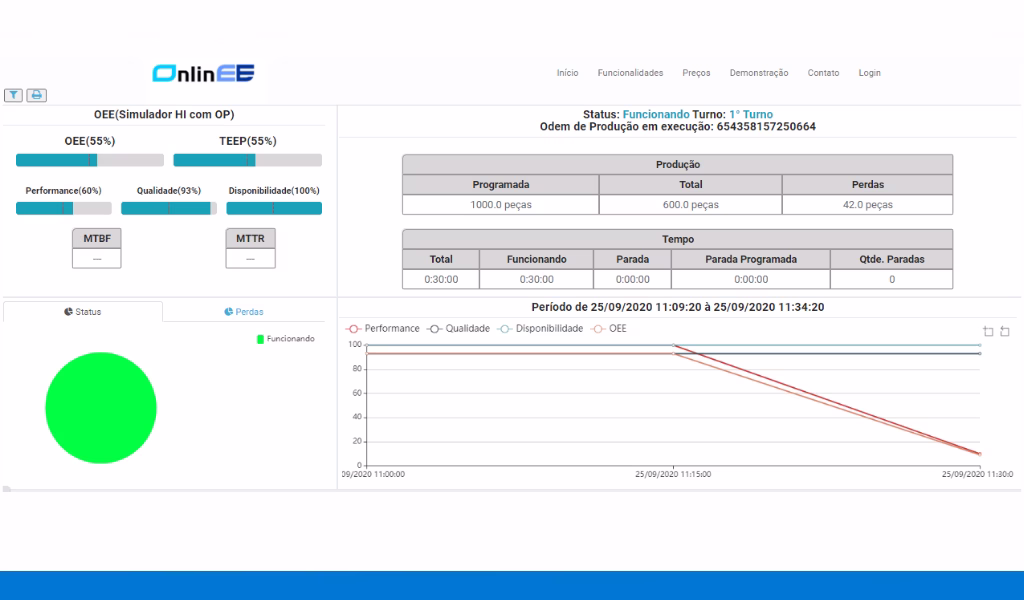Viewport: 1024px width, 600px height.
Task: Click the Contato navigation link
Action: [x=823, y=73]
